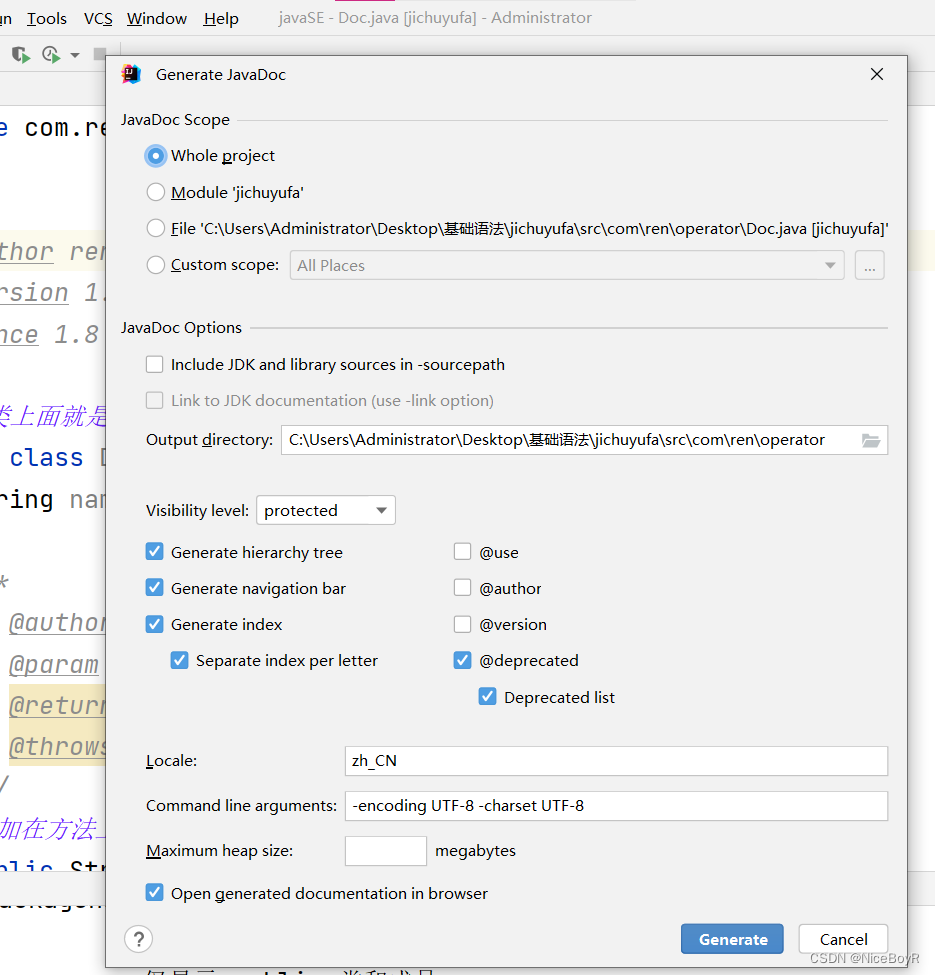Viewport: 935px width, 975px height.
Task: Click the Run with Profiler toolbar icon
Action: 48,55
